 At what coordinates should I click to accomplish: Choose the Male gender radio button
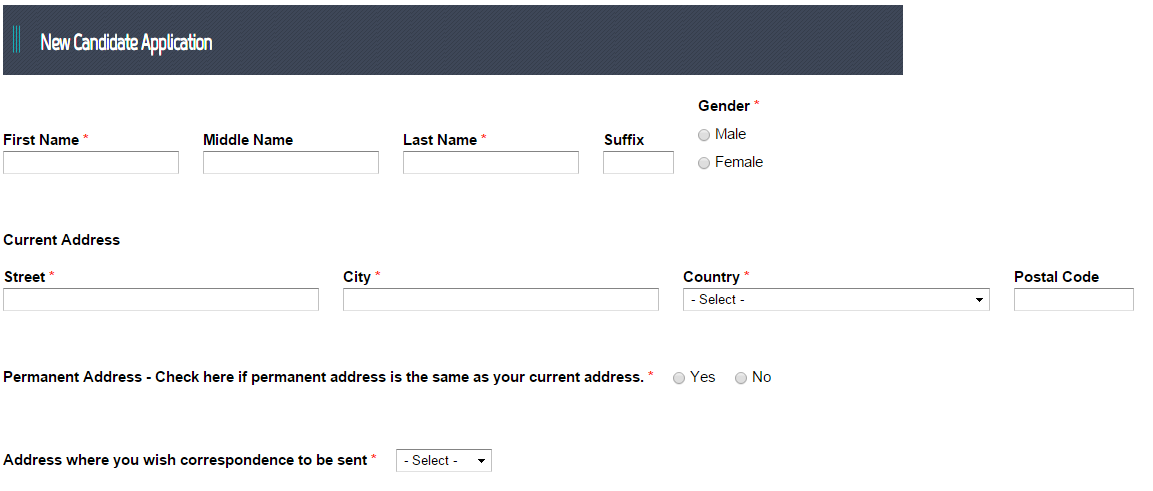tap(704, 135)
